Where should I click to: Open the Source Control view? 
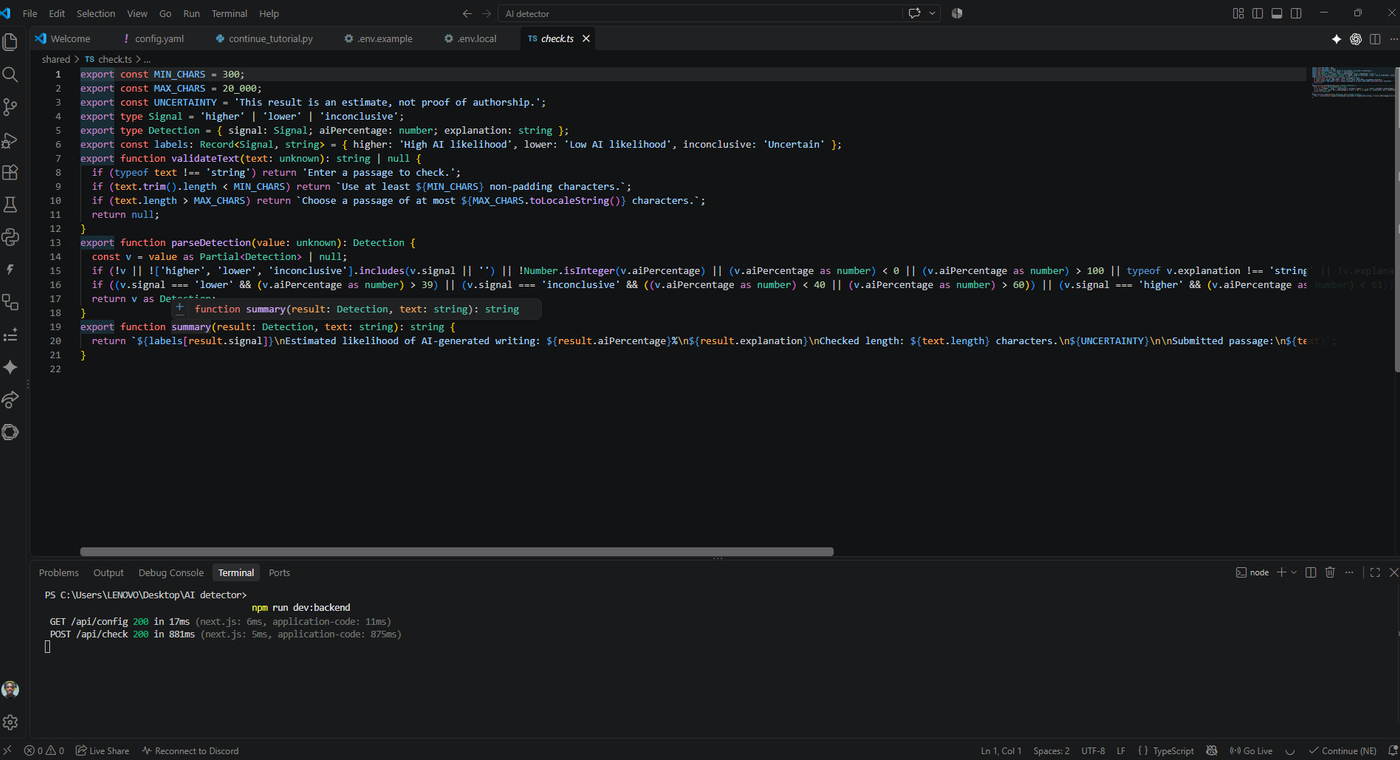tap(10, 107)
